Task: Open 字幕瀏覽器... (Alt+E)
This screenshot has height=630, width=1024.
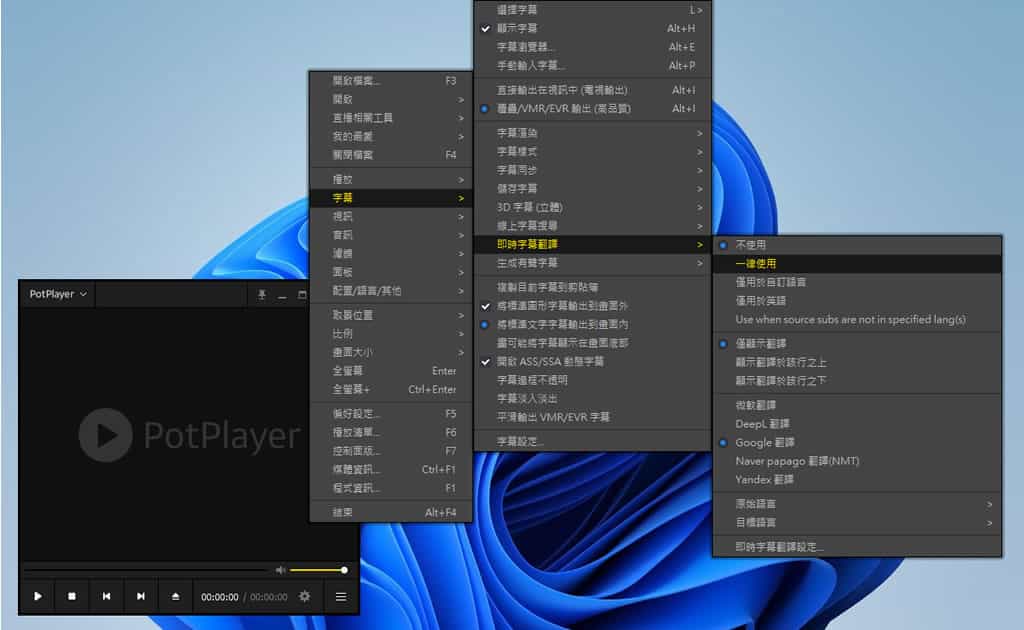Action: [592, 47]
